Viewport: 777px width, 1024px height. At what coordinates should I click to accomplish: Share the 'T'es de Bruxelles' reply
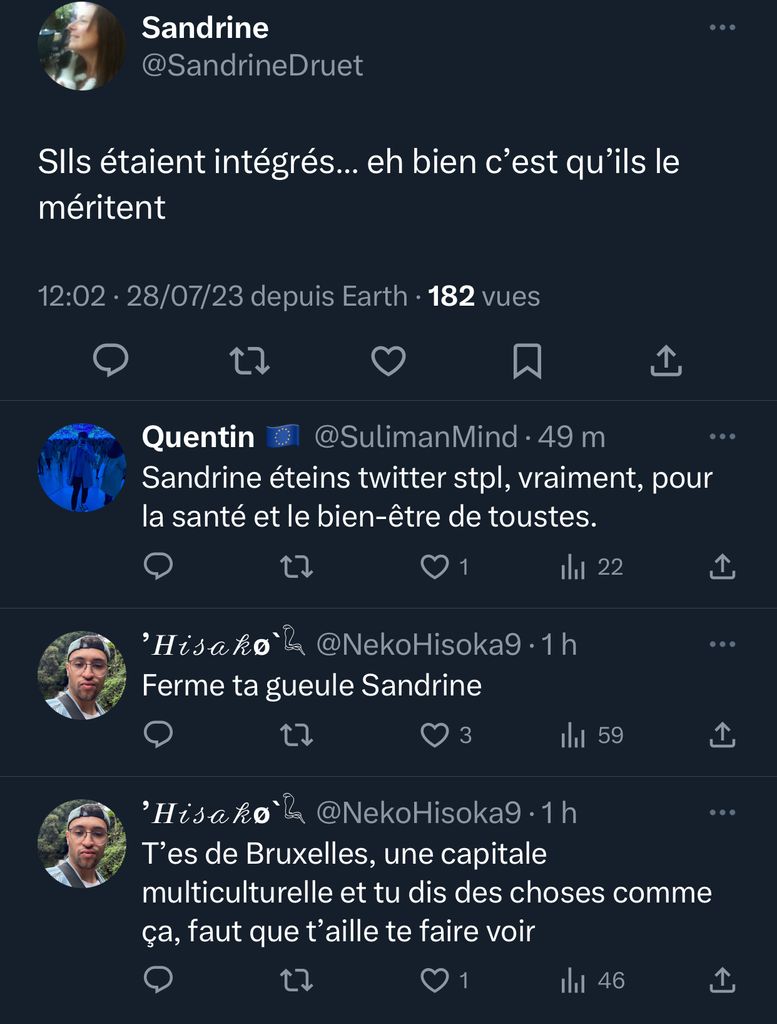722,981
